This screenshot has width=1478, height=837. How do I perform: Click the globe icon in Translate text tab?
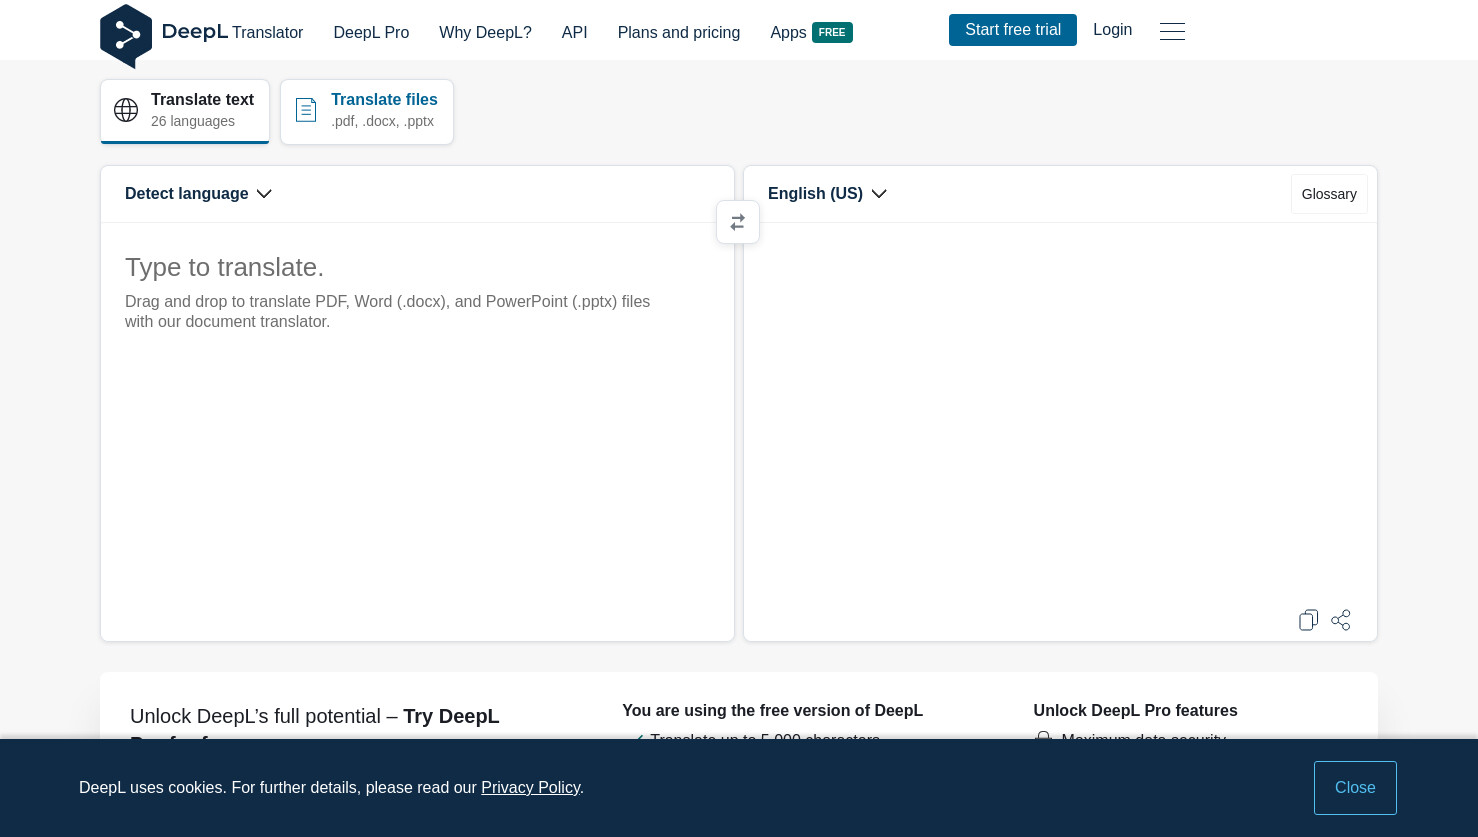click(x=126, y=110)
